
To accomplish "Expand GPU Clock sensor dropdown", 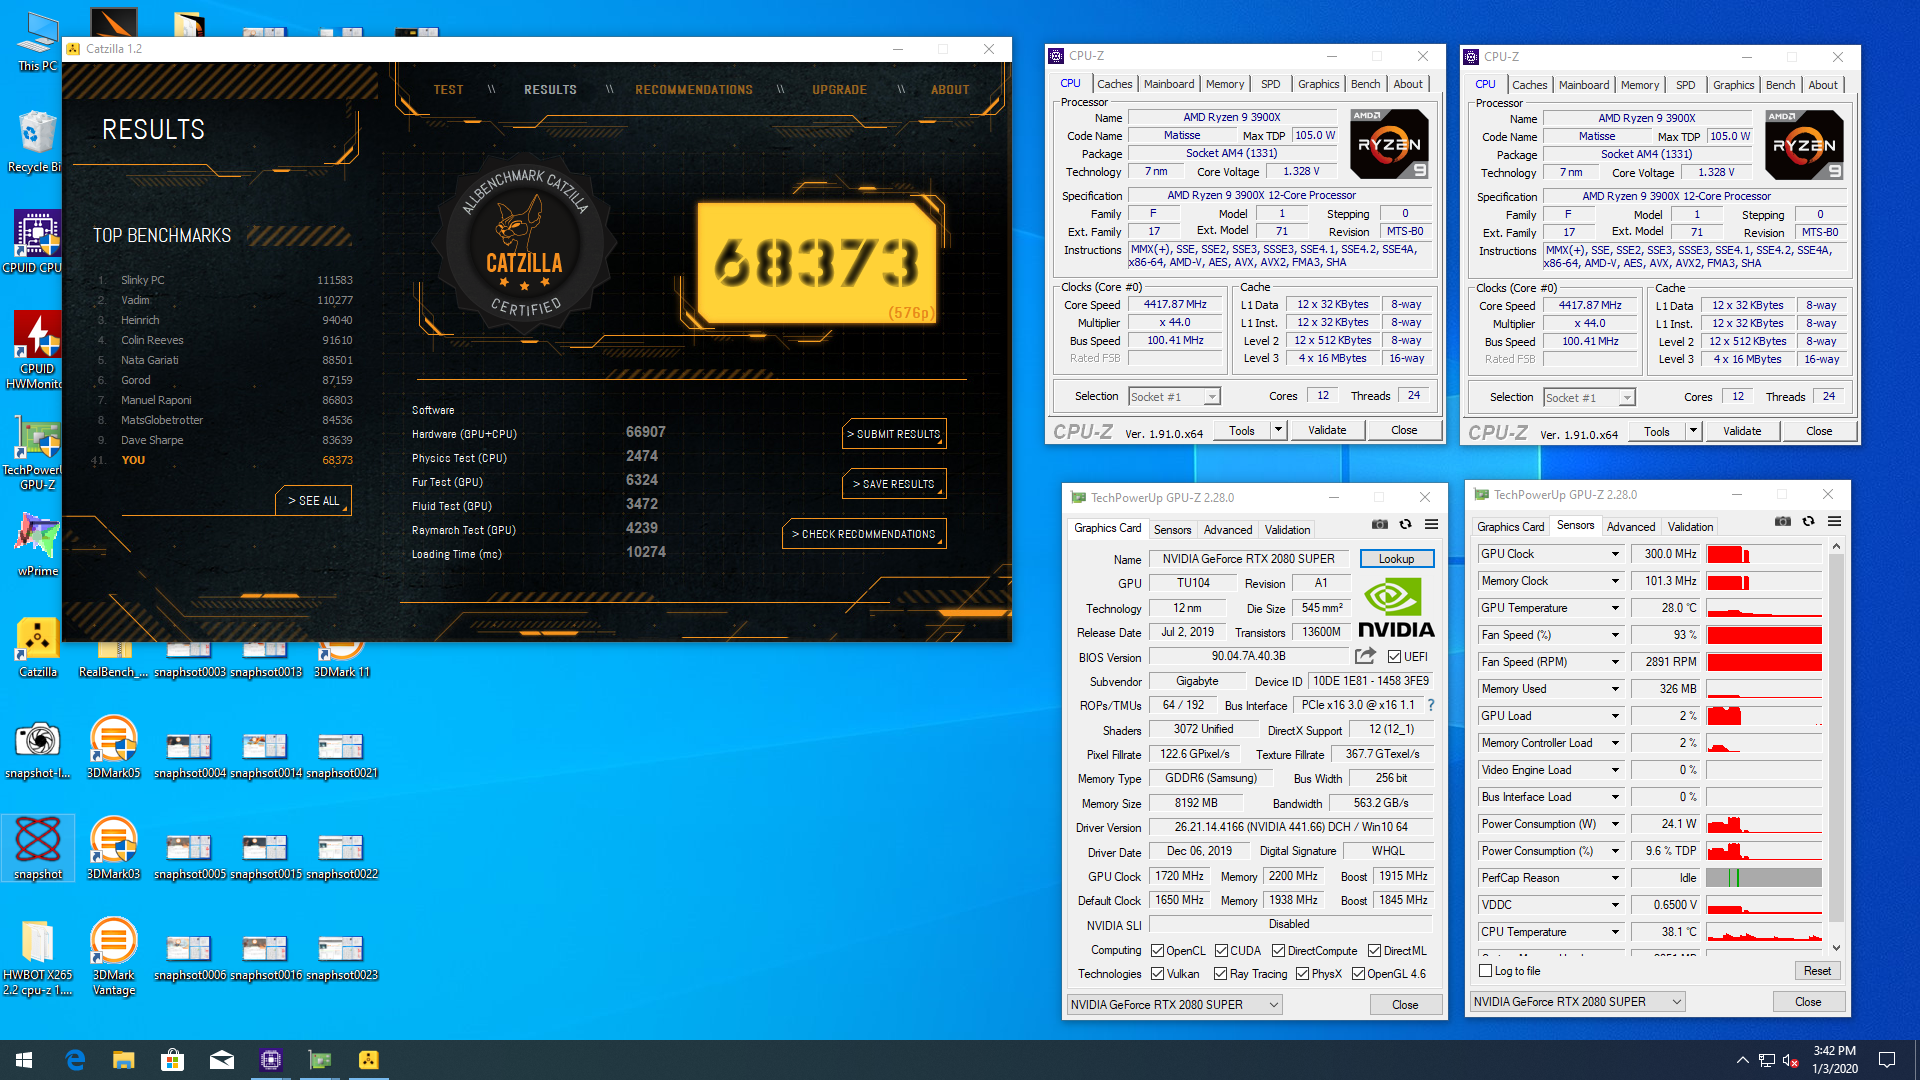I will coord(1614,554).
